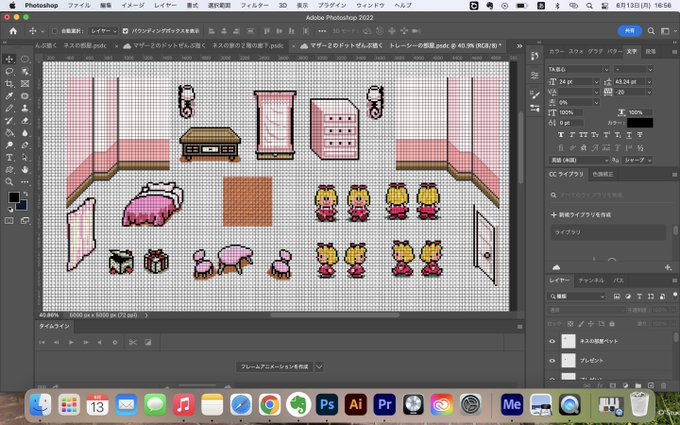Open the anti-aliasing シャープ dropdown

(x=638, y=160)
